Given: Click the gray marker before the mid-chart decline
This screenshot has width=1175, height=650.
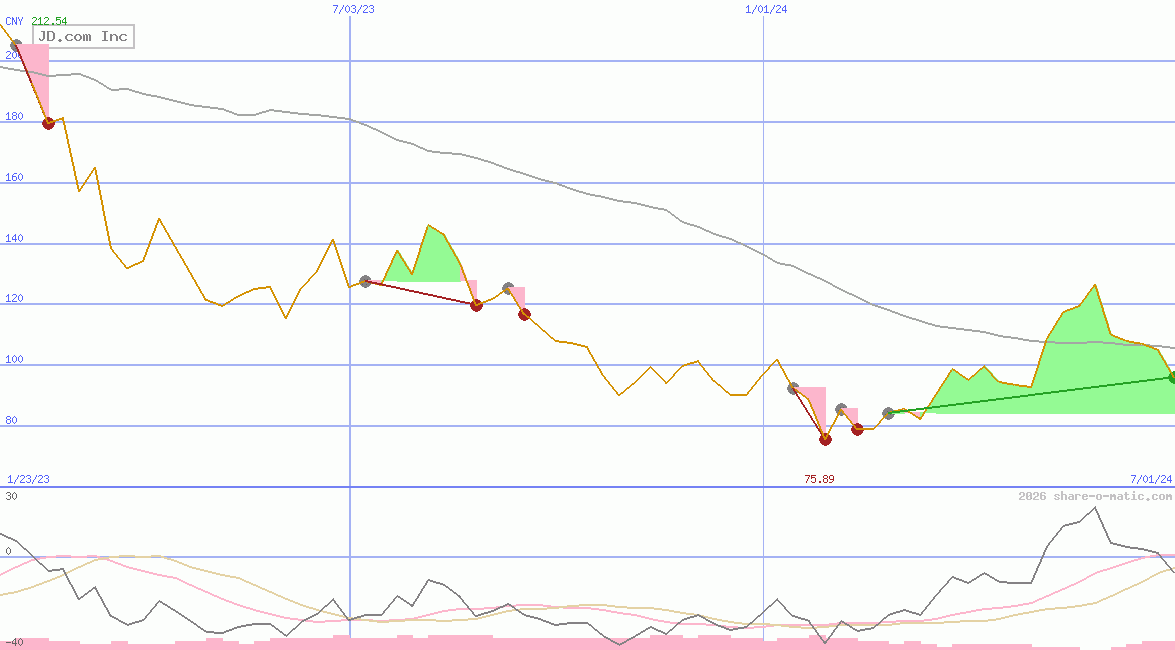Looking at the screenshot, I should 364,281.
